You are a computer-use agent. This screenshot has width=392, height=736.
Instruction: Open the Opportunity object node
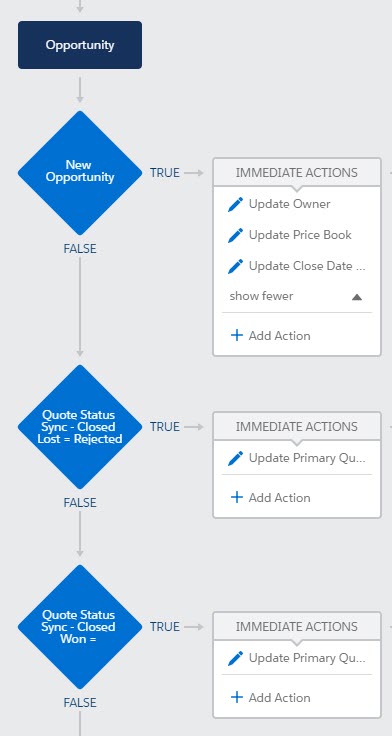[x=80, y=45]
